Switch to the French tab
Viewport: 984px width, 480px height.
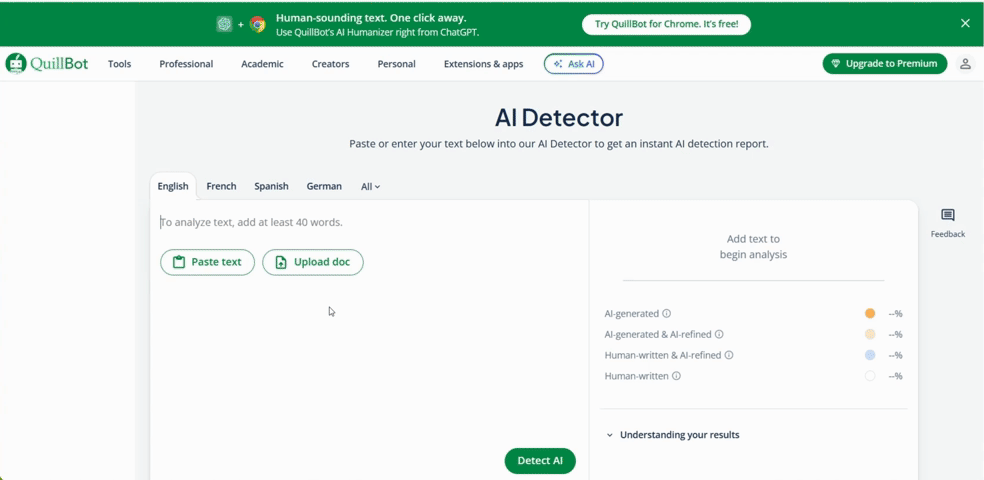click(222, 186)
